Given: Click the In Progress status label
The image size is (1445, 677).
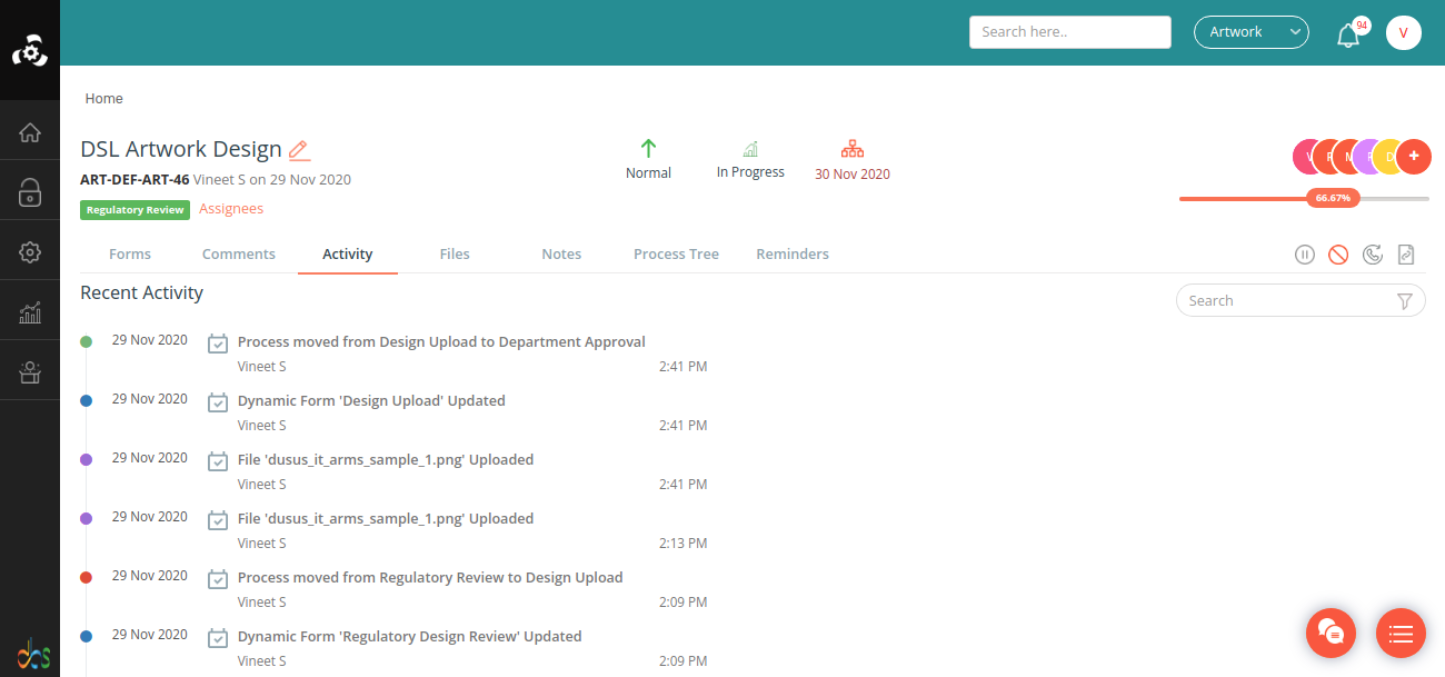Looking at the screenshot, I should 750,172.
